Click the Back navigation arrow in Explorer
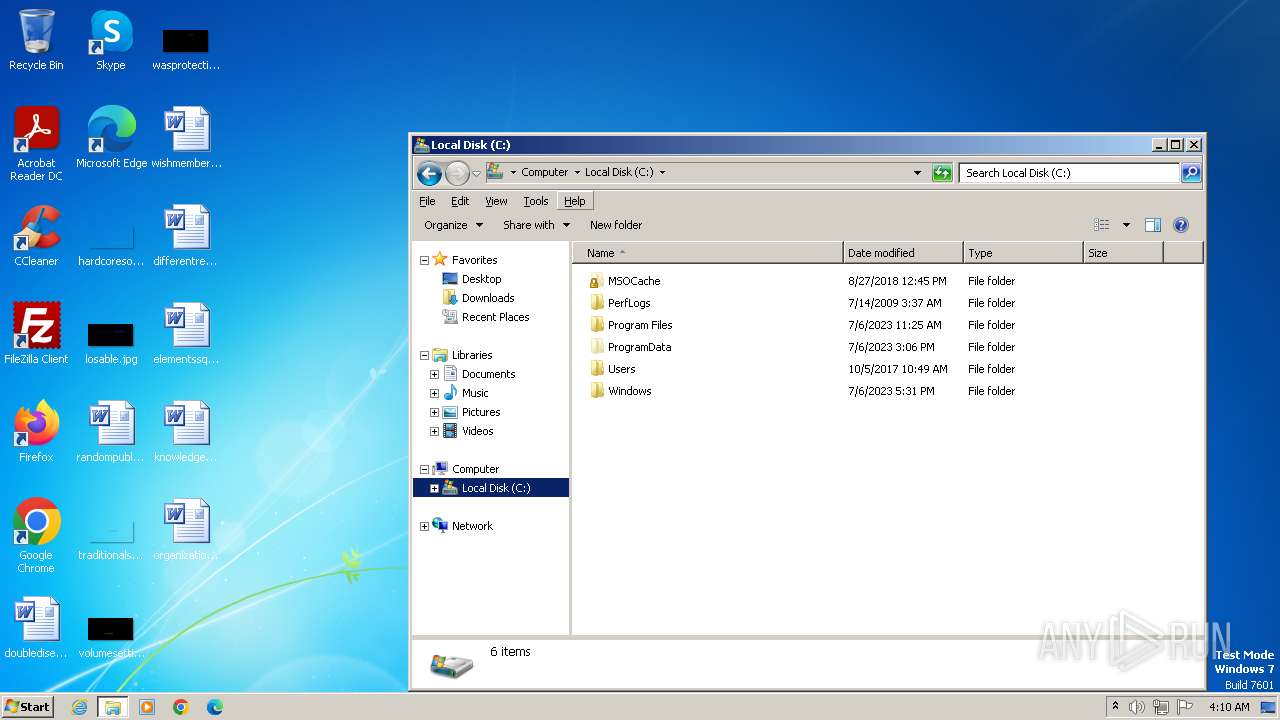Image resolution: width=1280 pixels, height=720 pixels. coord(429,173)
